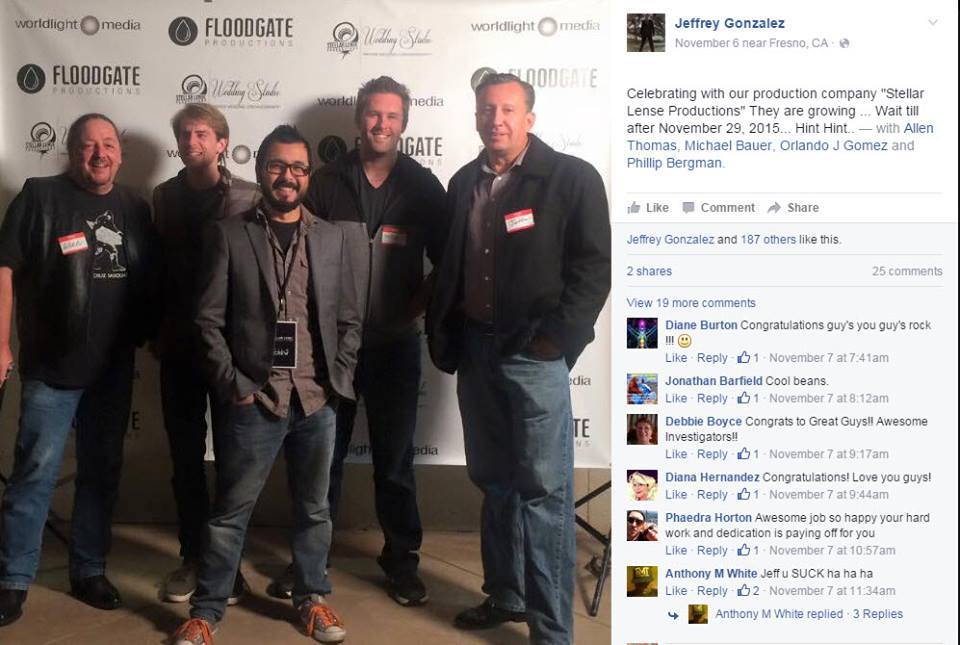
Task: Open the post options dropdown chevron
Action: click(932, 23)
